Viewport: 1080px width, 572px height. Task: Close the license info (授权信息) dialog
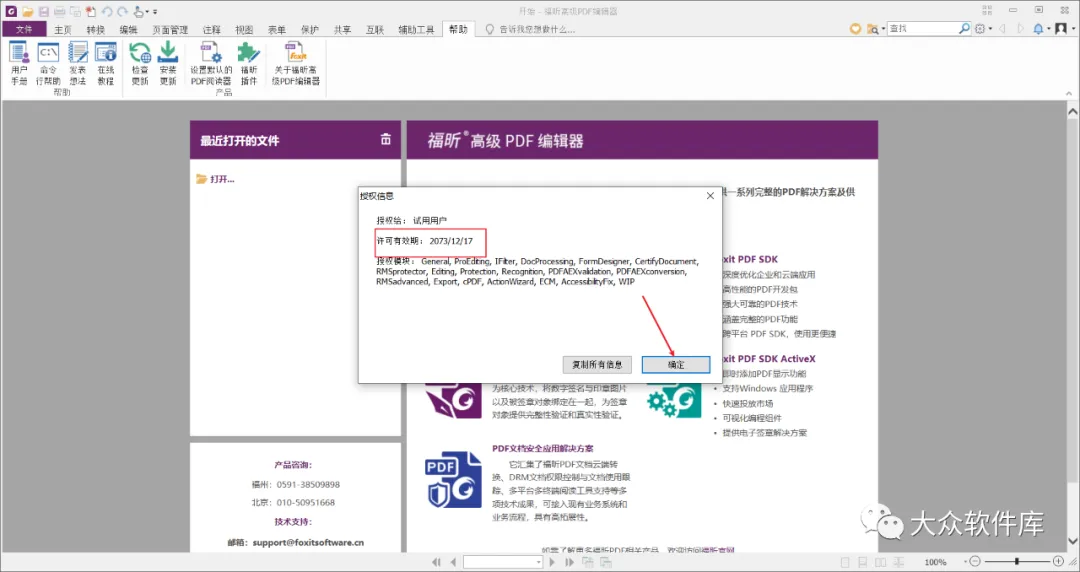click(x=710, y=196)
